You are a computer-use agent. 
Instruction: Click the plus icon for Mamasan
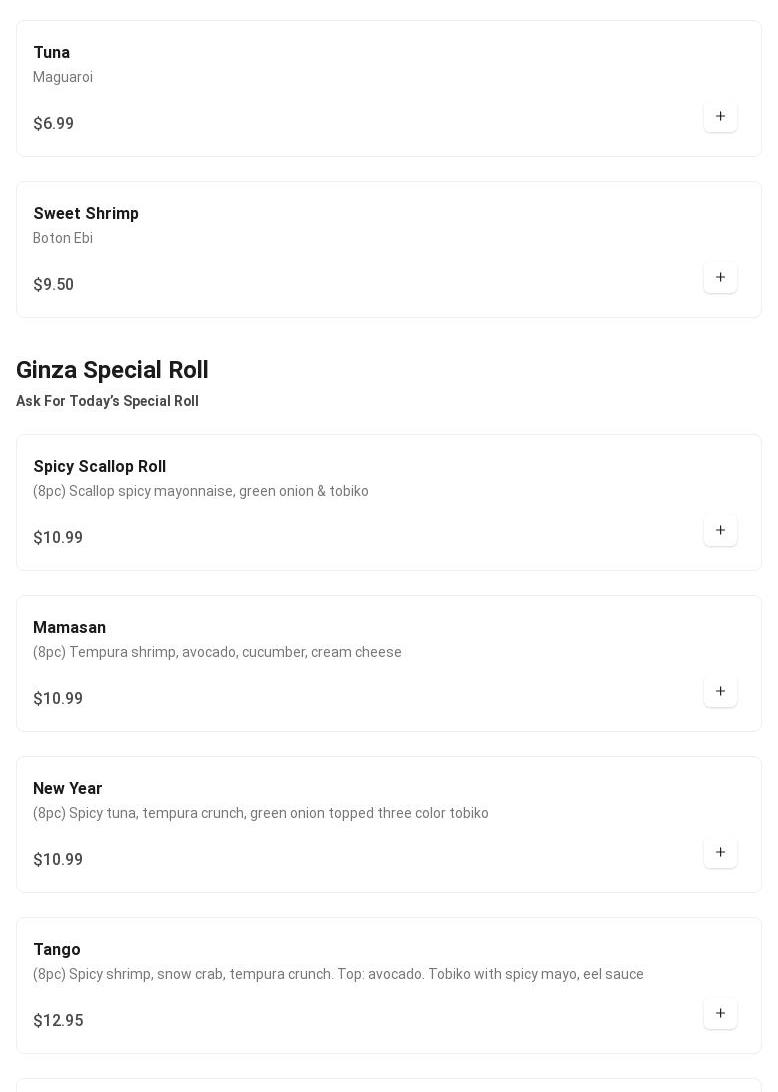(x=720, y=692)
